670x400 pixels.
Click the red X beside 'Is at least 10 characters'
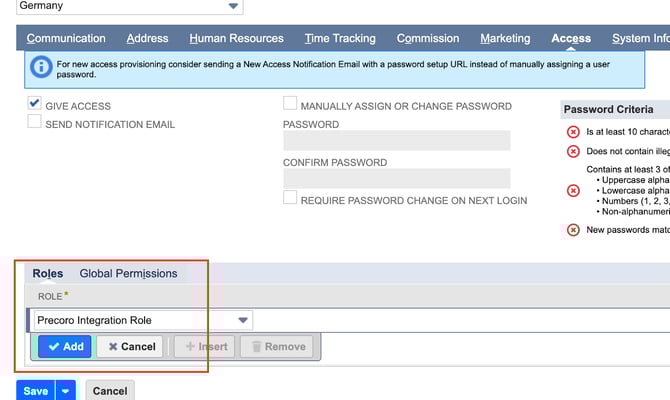point(573,131)
